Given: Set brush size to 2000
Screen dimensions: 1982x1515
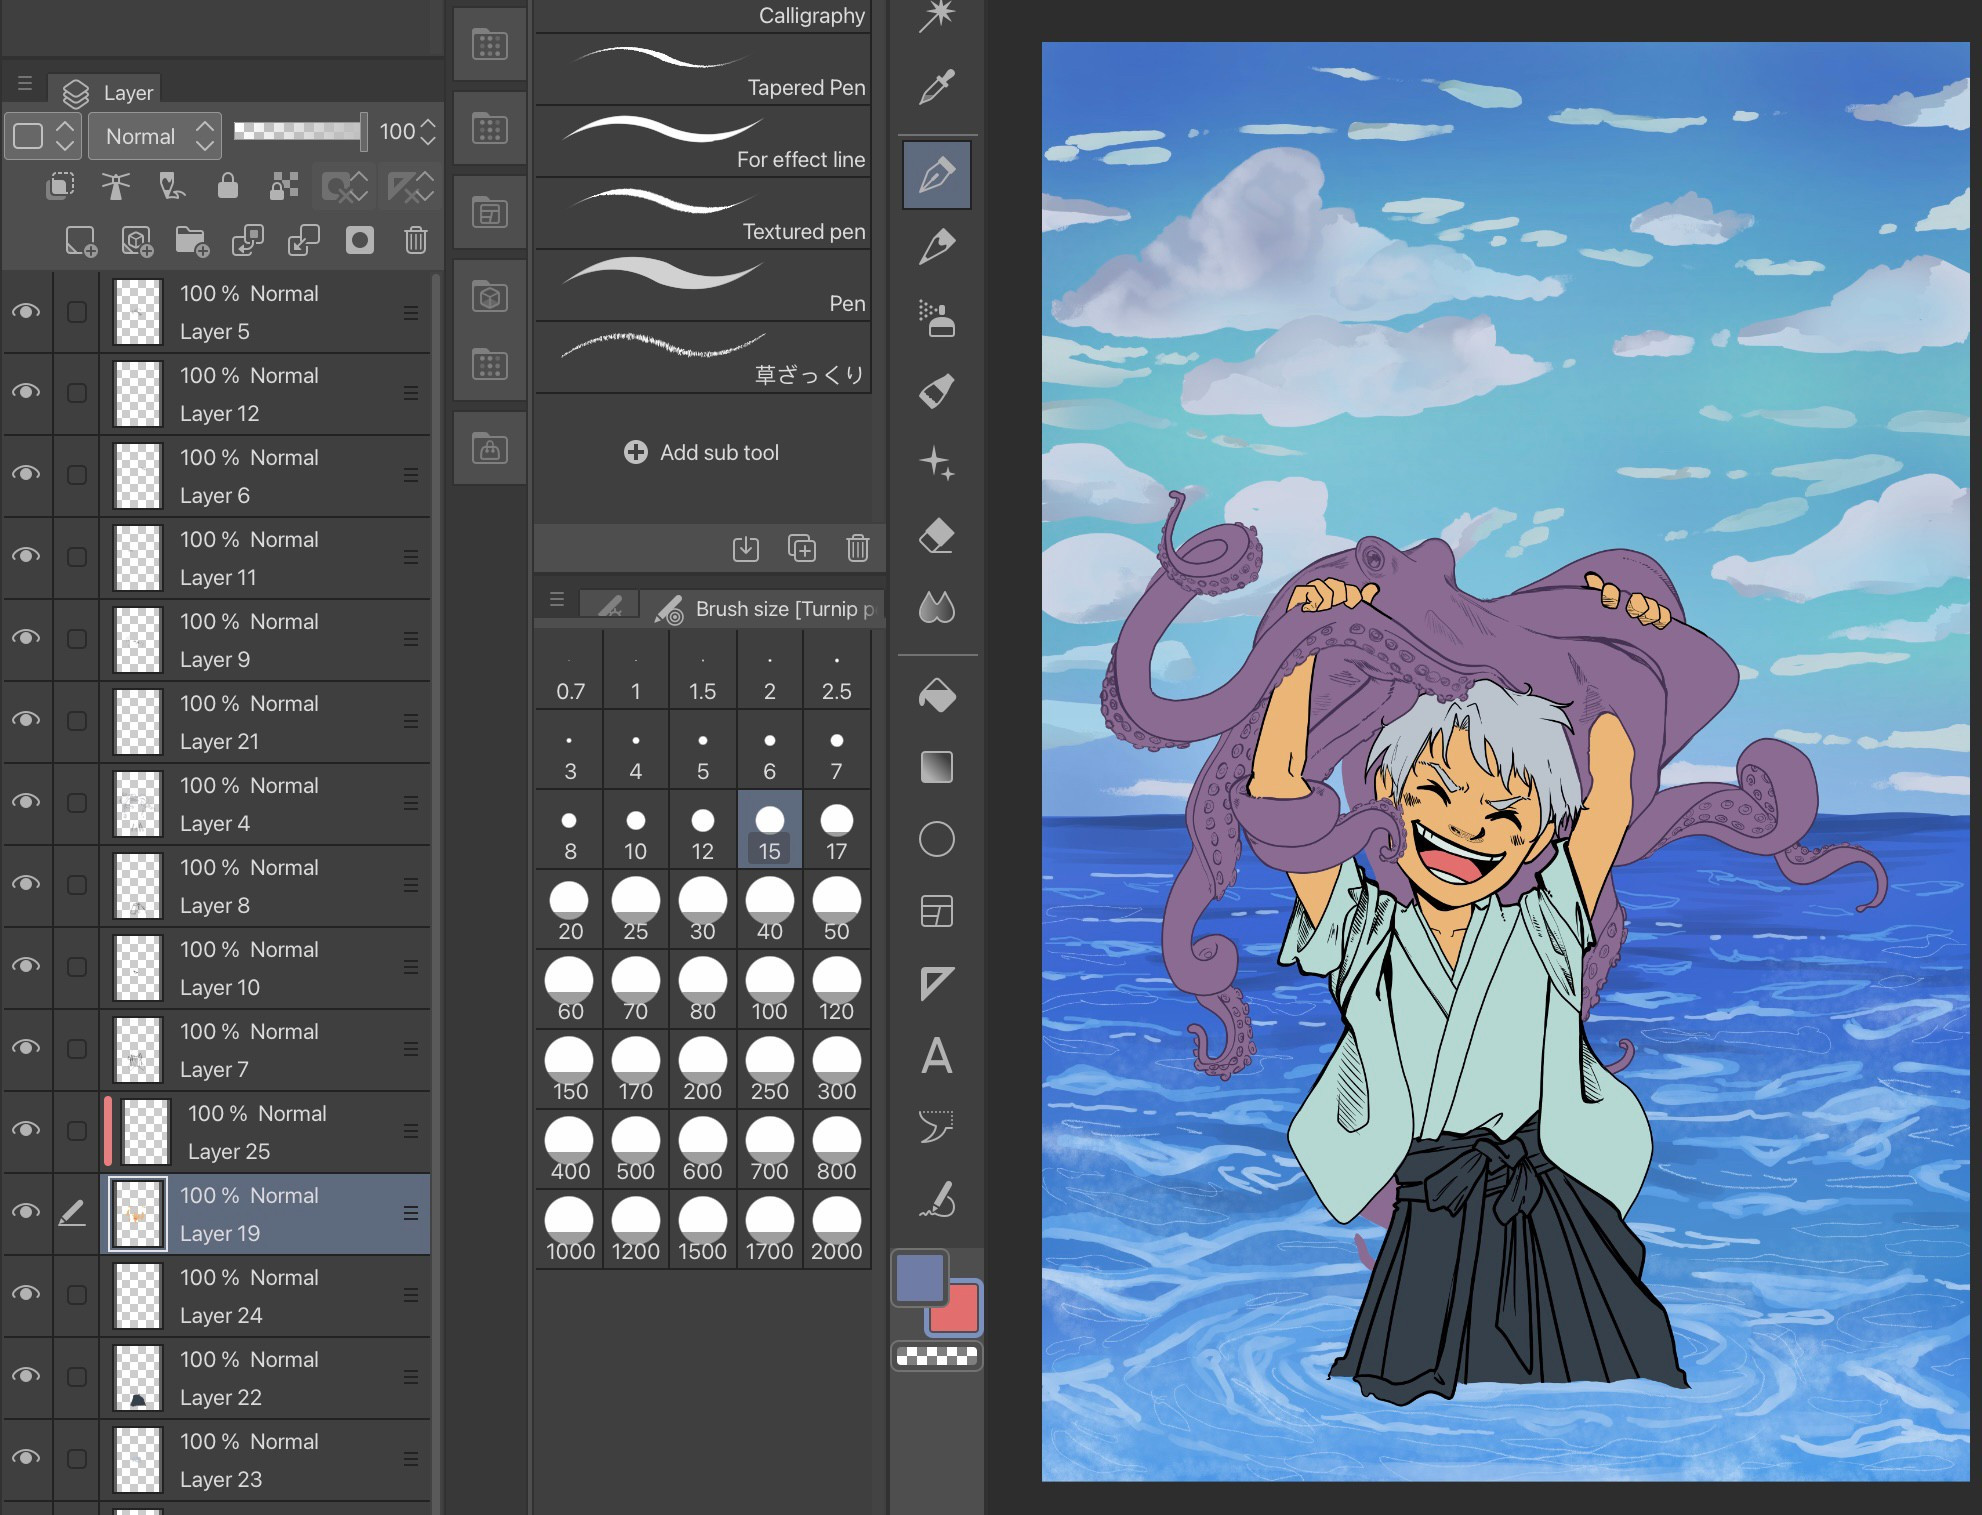Looking at the screenshot, I should point(837,1230).
